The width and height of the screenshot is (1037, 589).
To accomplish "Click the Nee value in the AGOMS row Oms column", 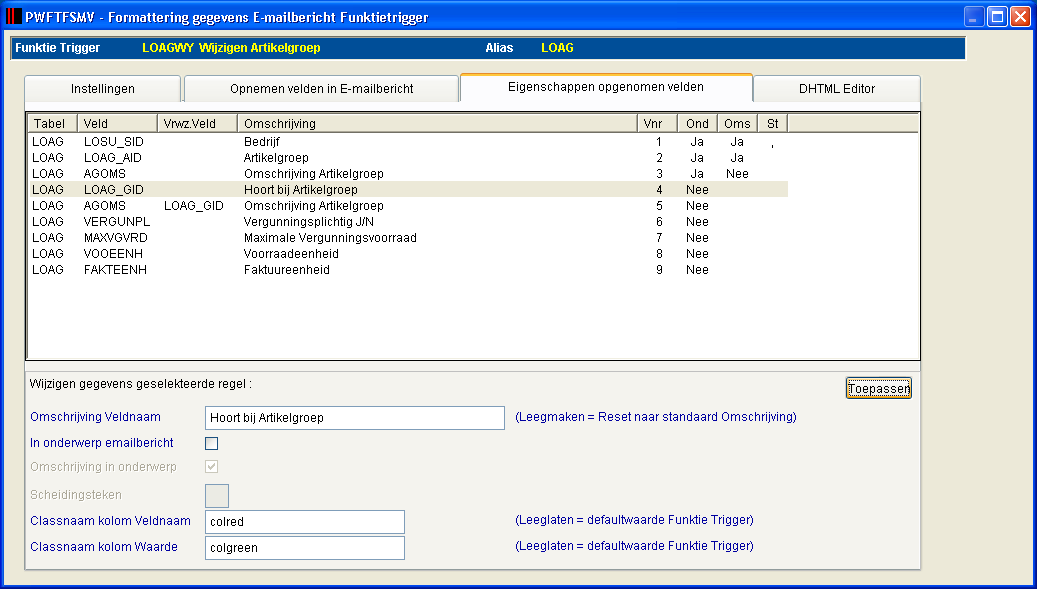I will (737, 174).
